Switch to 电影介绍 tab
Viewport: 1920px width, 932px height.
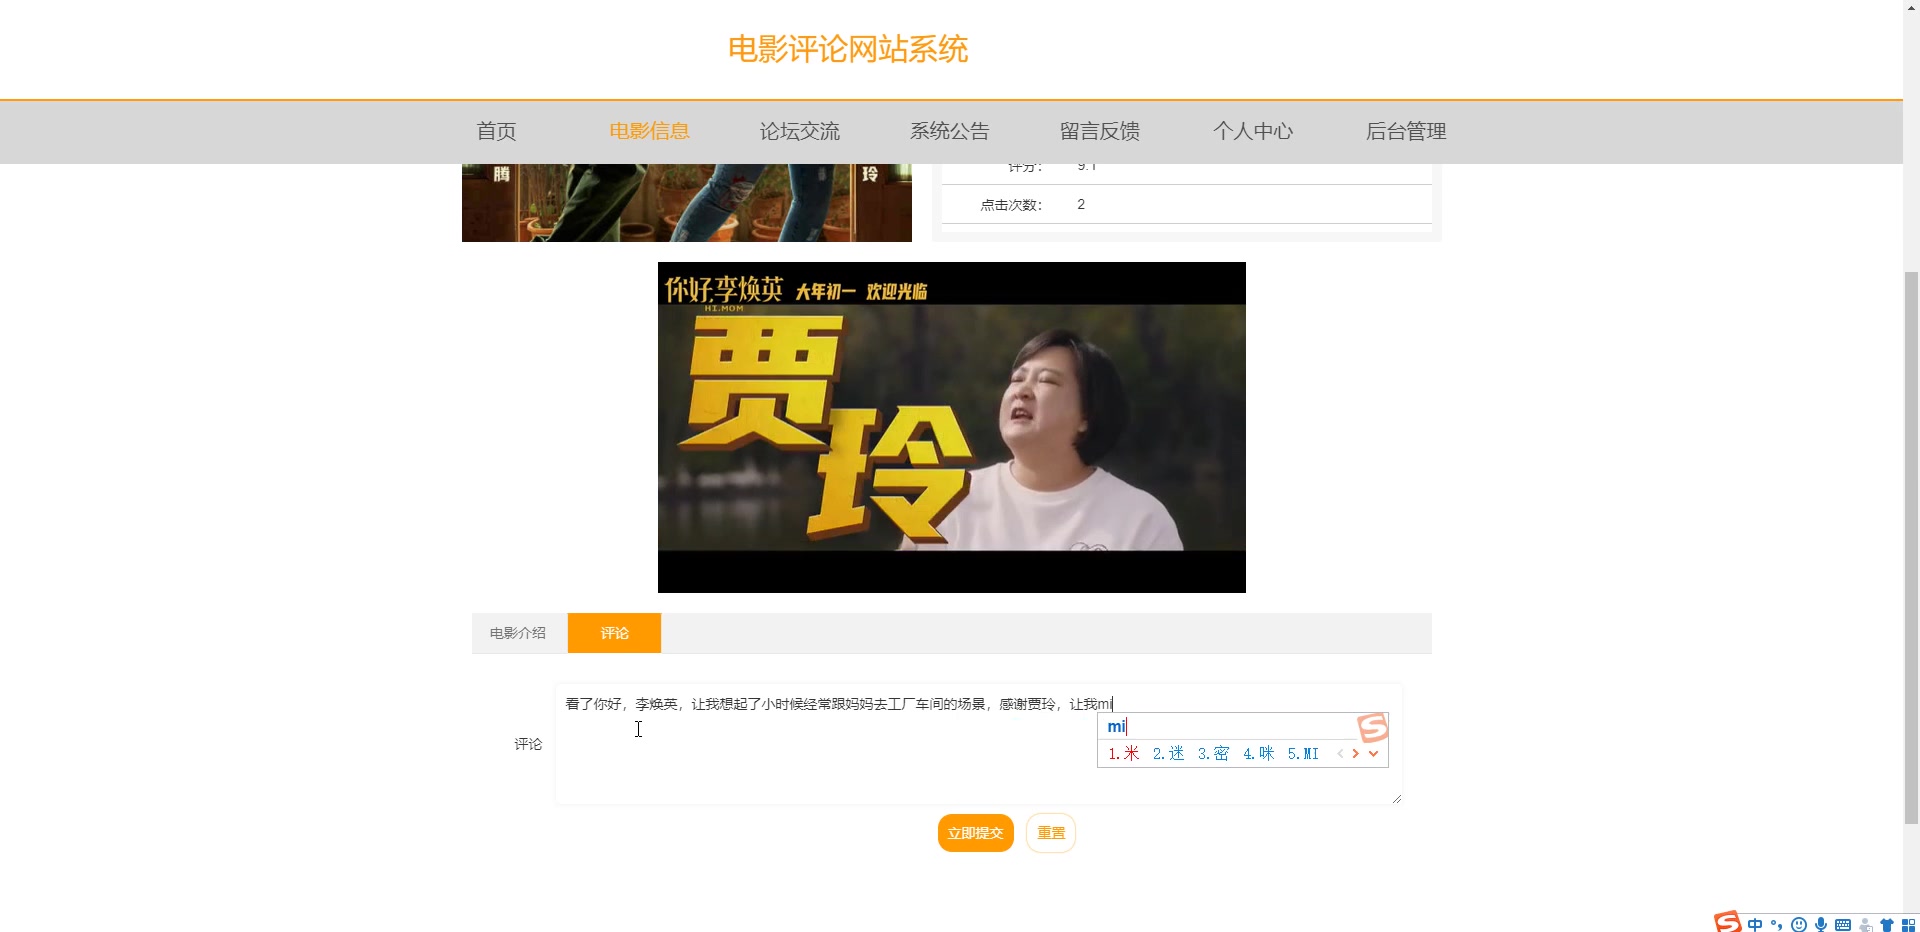519,633
